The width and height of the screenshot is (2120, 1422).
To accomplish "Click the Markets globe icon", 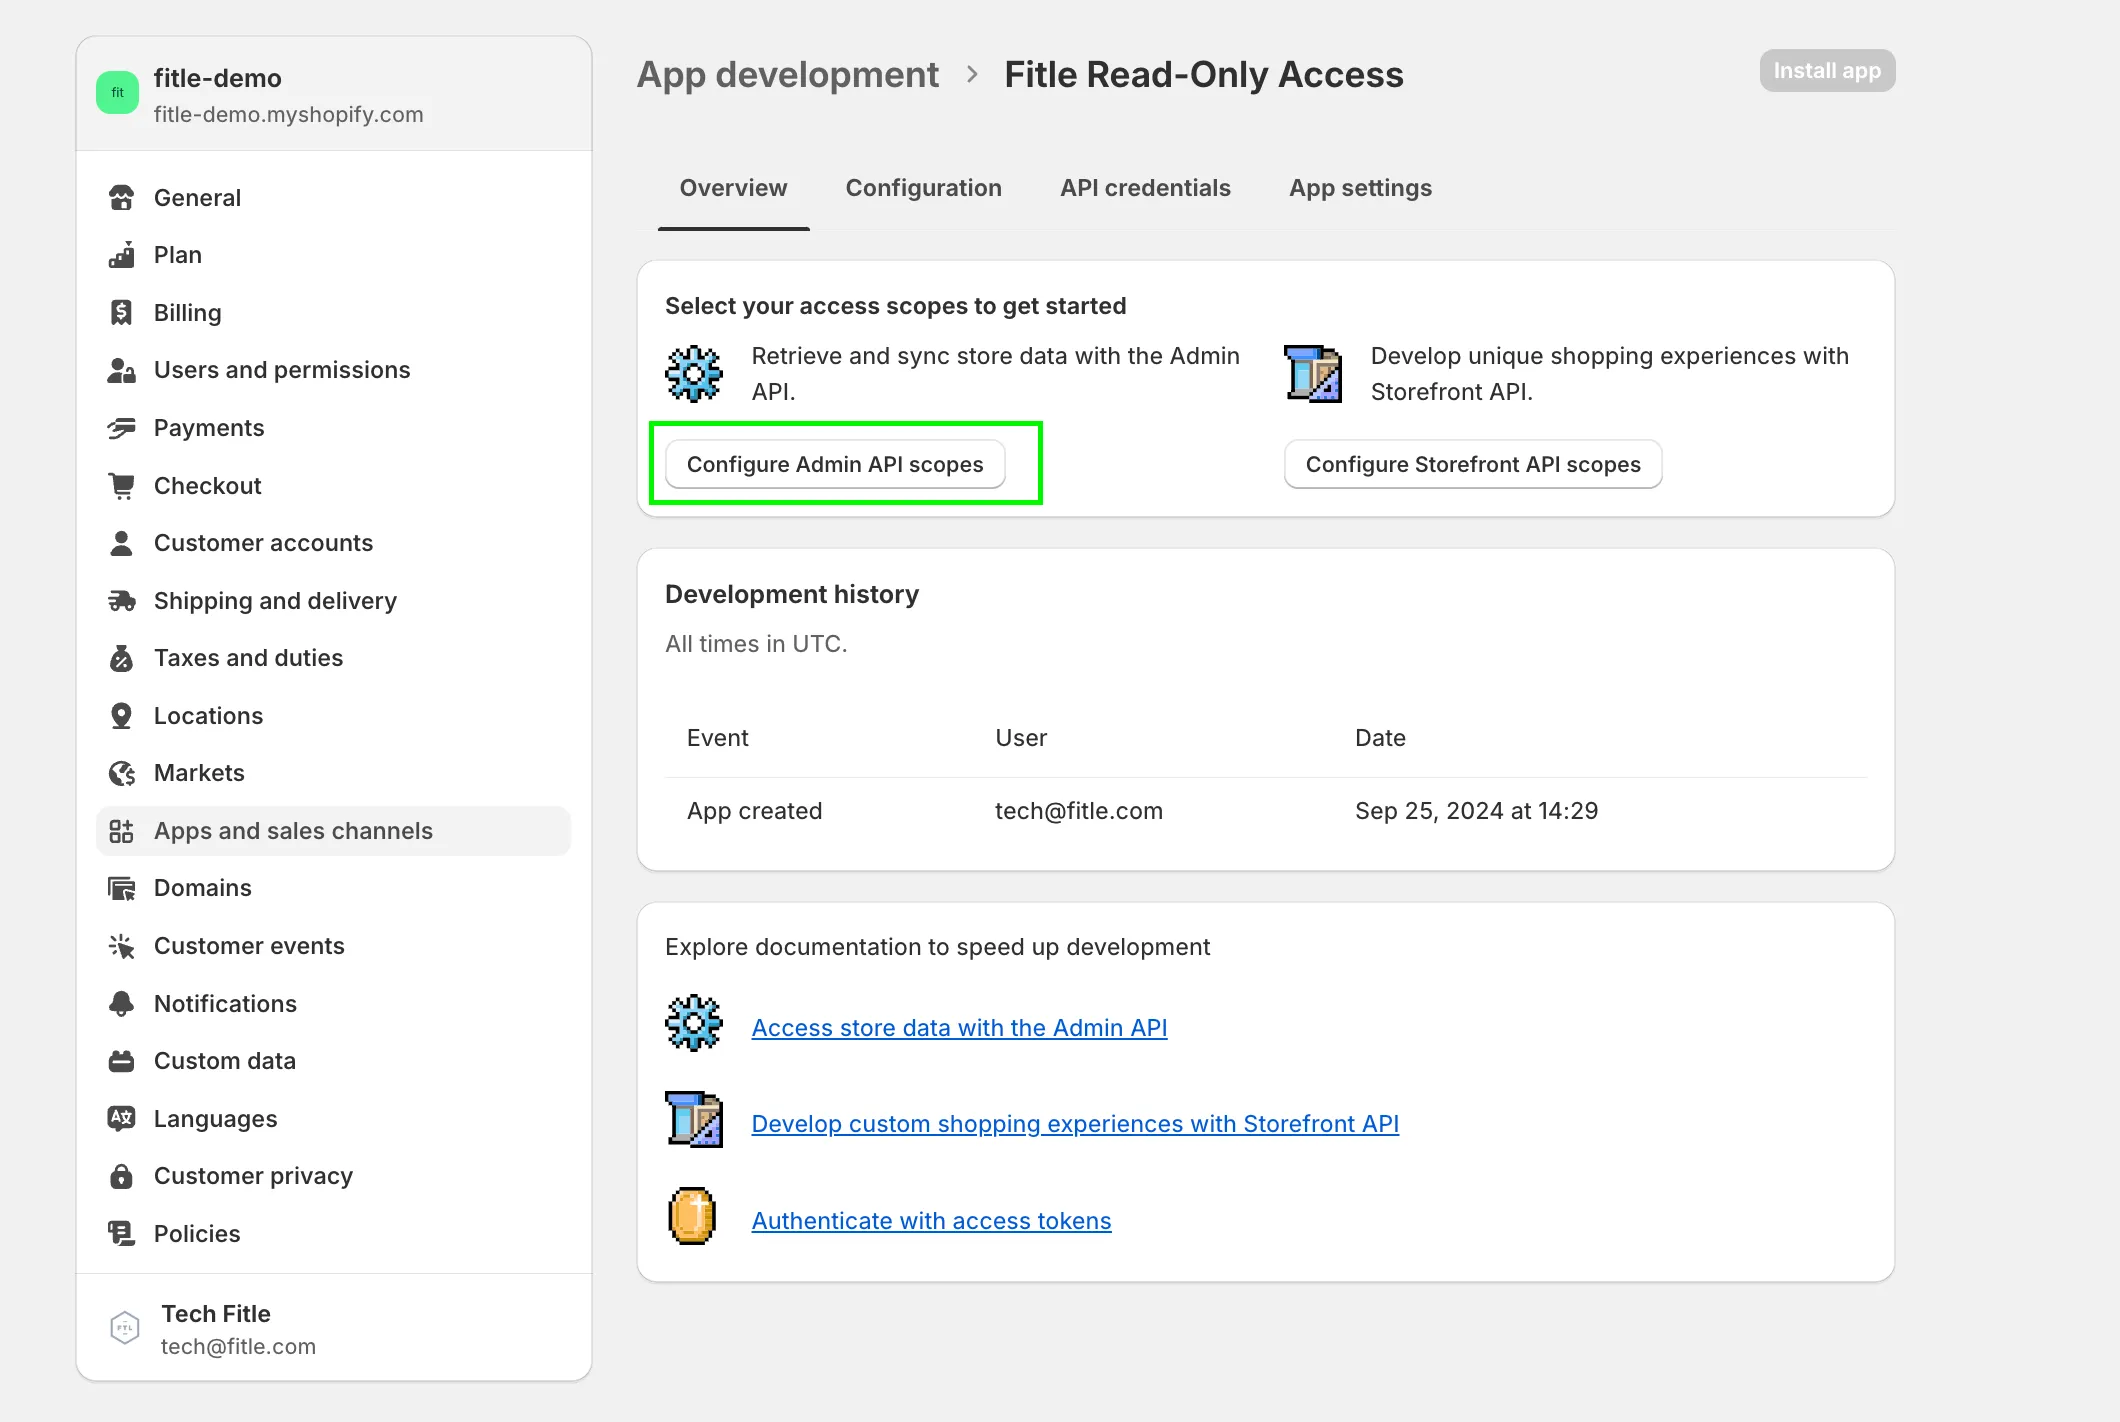I will click(121, 773).
